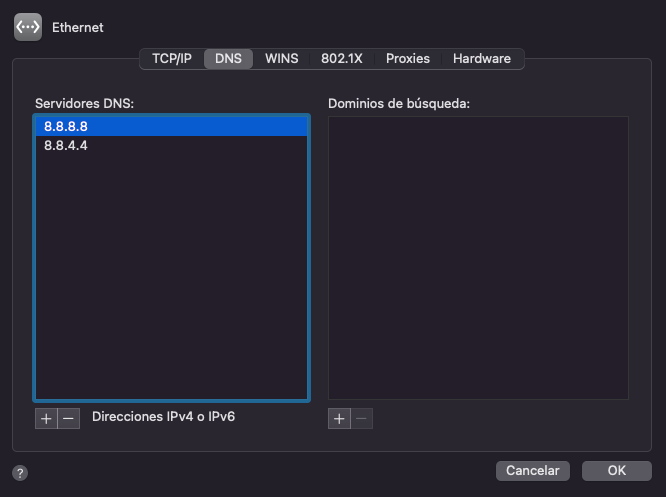Click empty space below the DNS entries

click(171, 280)
